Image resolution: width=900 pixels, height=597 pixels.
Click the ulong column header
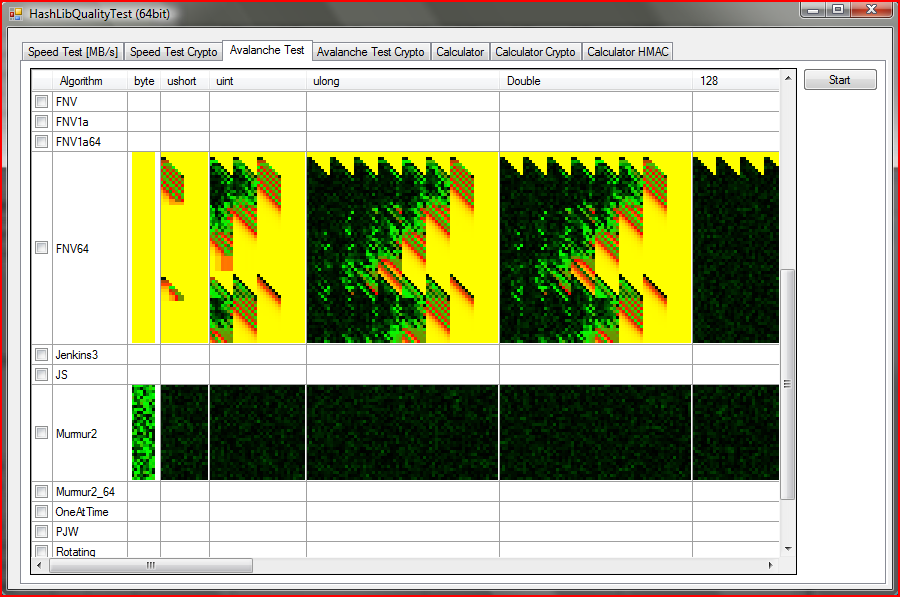pyautogui.click(x=403, y=81)
